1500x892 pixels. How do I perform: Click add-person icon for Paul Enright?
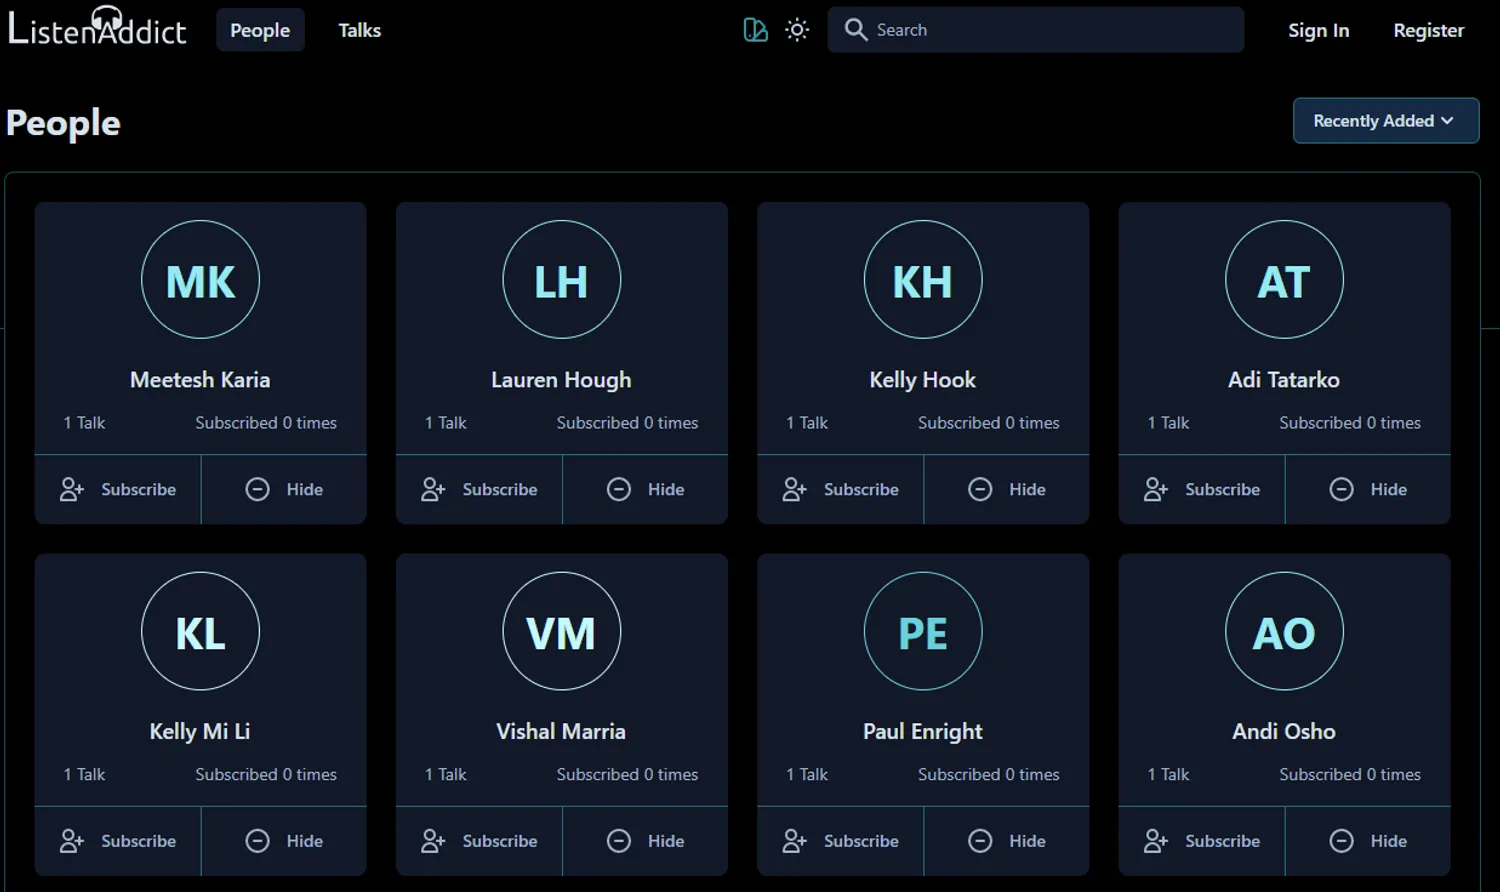click(x=794, y=841)
